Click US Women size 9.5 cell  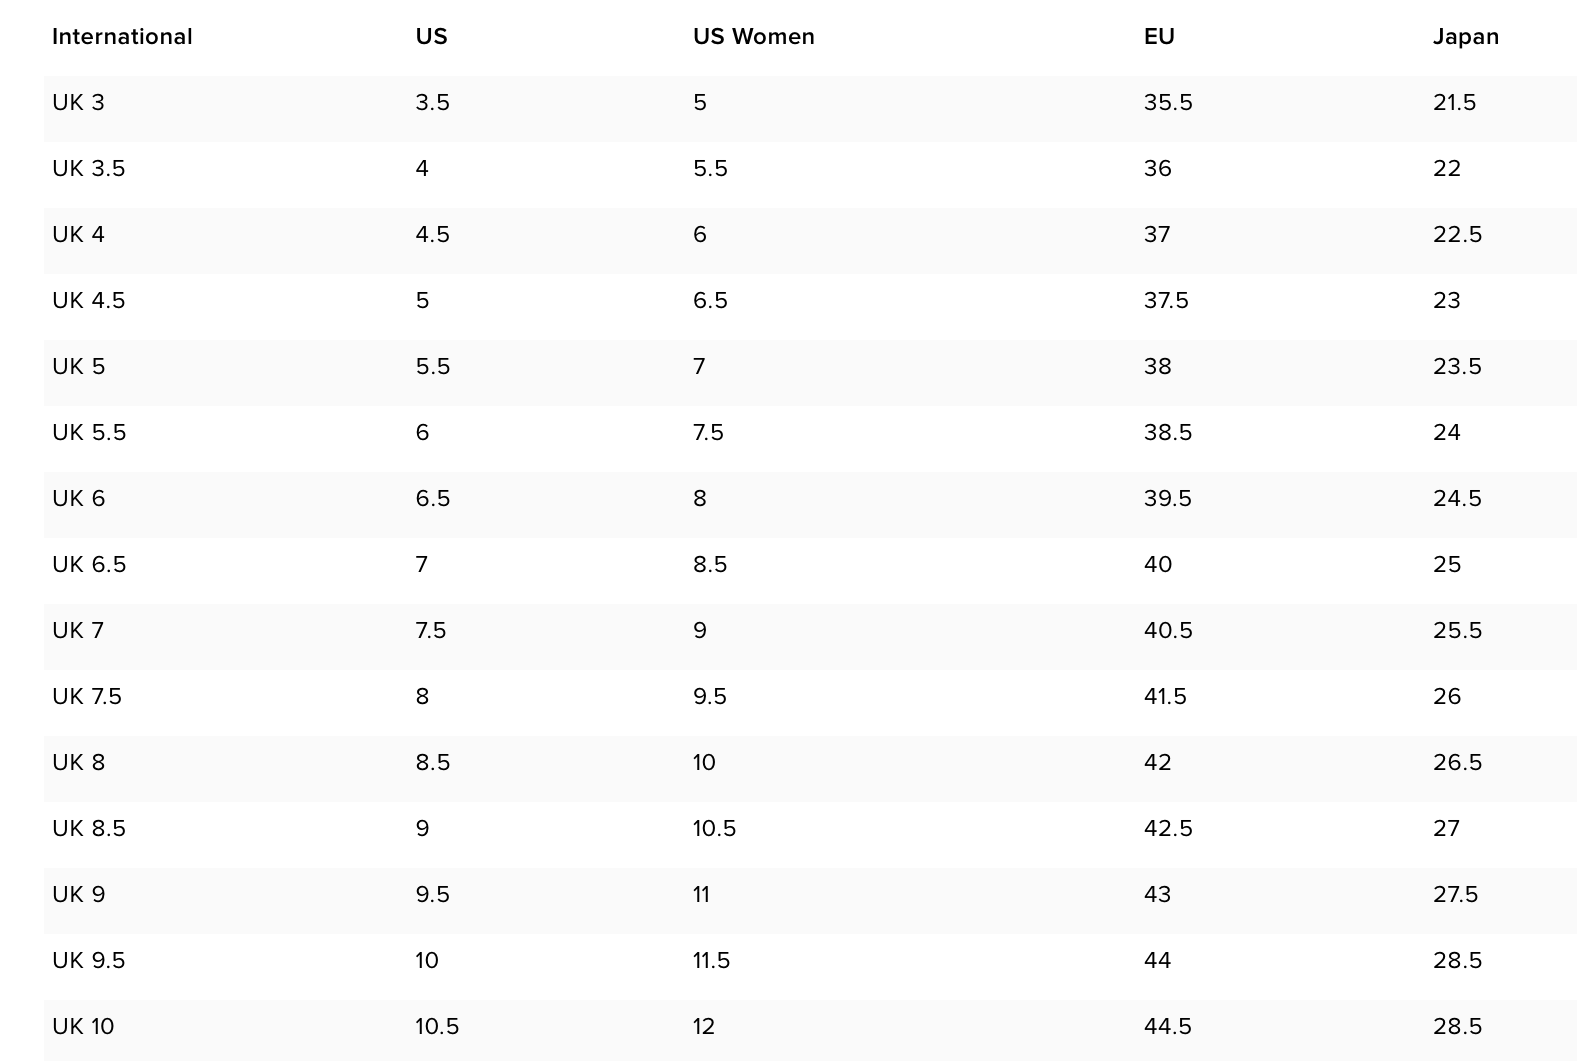tap(709, 697)
